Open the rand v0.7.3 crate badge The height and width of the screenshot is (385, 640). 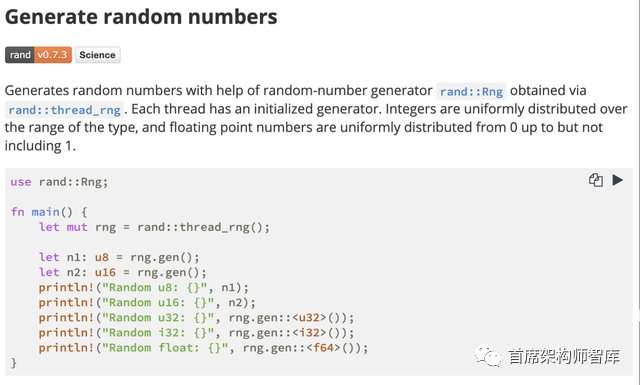point(38,55)
